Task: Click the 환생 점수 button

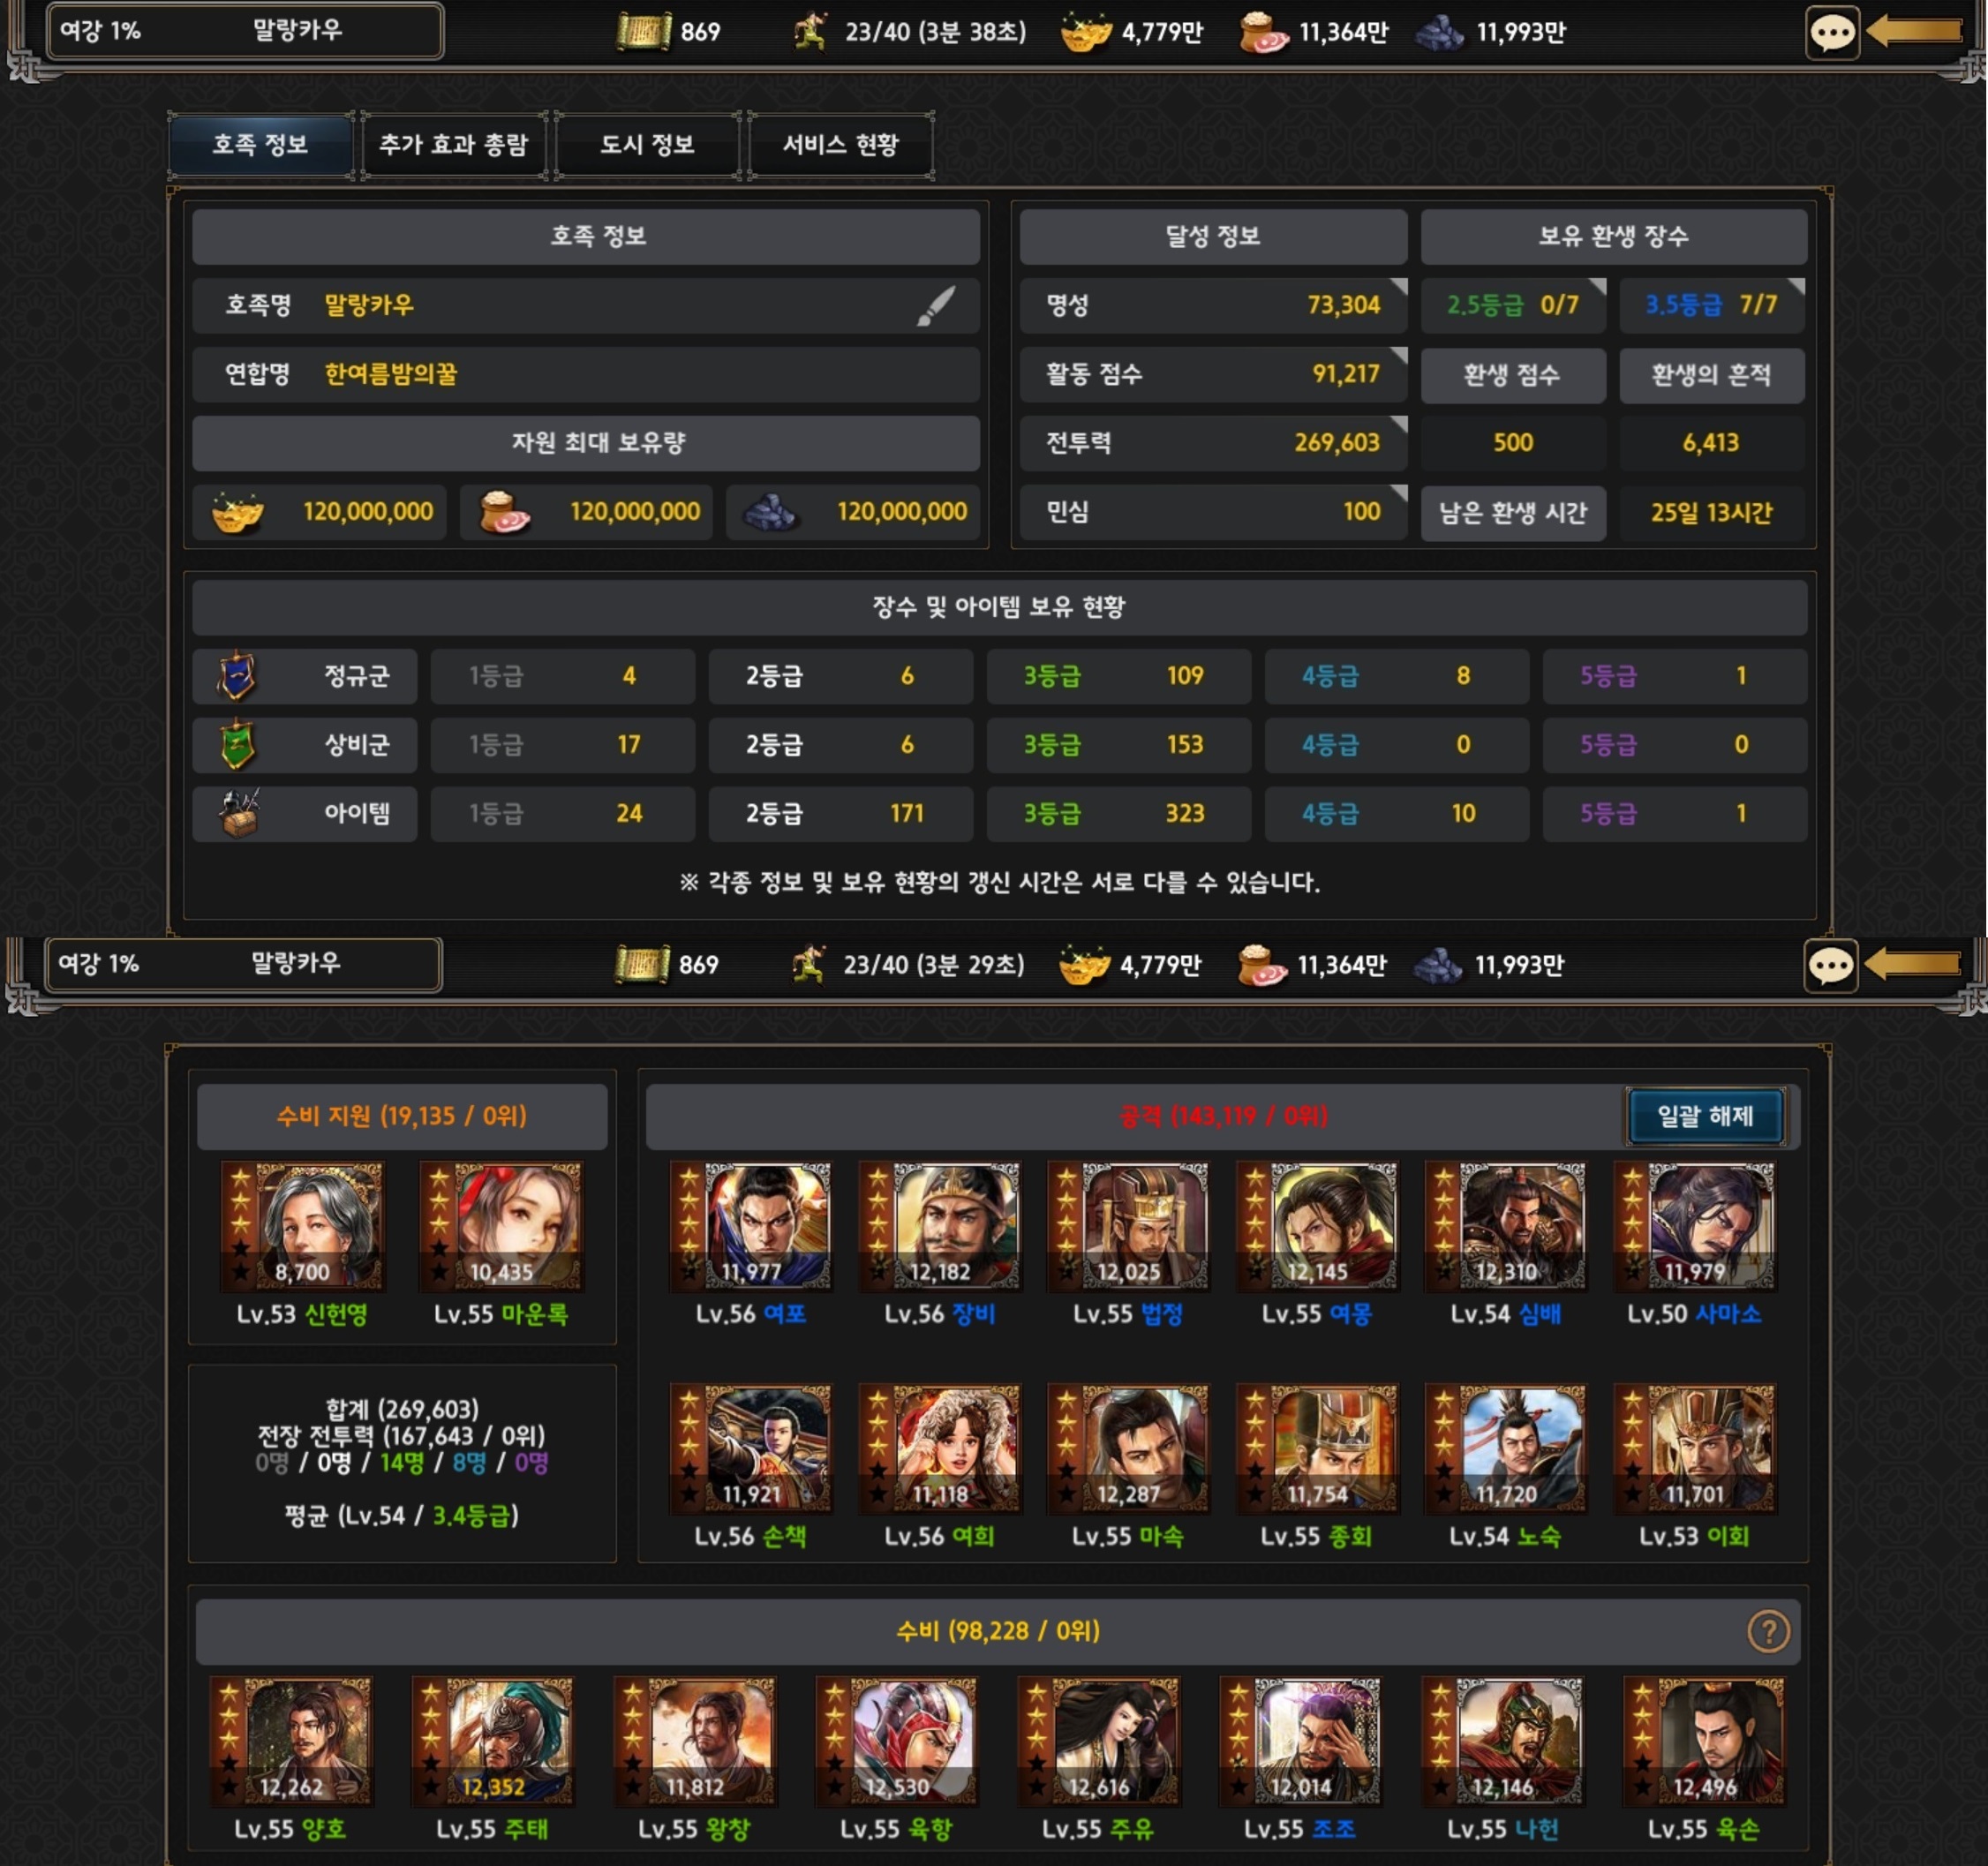Action: coord(1512,375)
